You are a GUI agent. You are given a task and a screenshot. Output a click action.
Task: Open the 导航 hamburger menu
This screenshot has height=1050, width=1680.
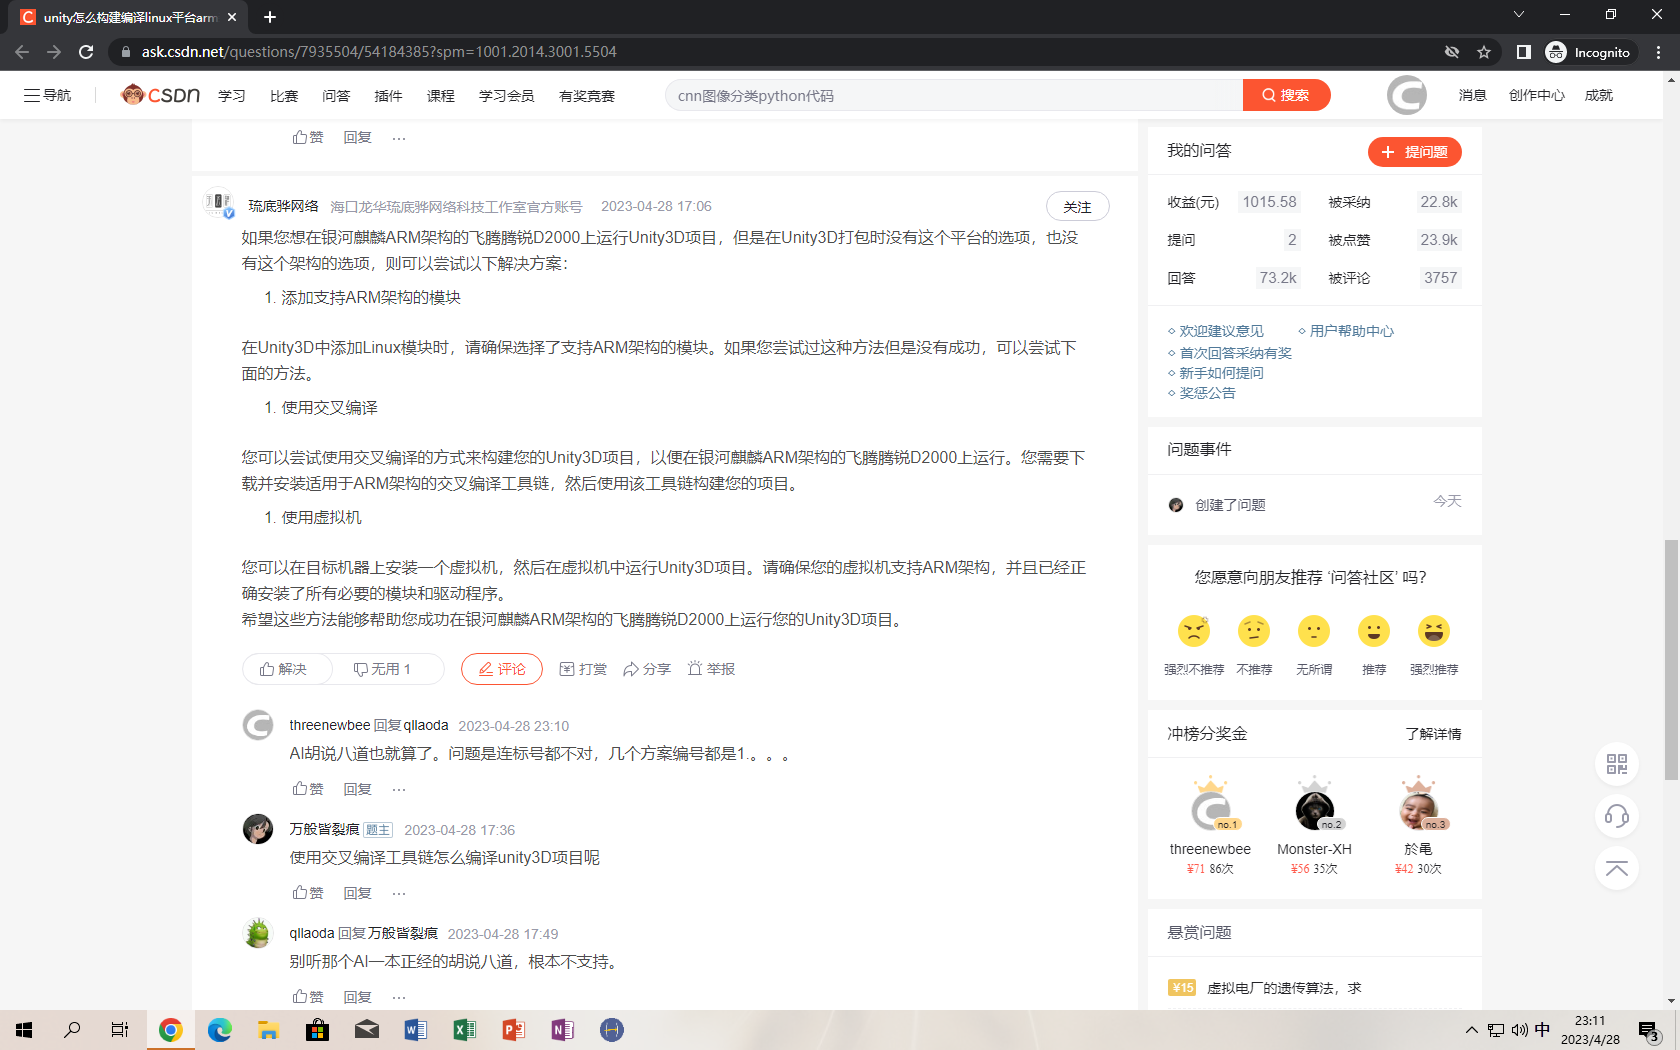[47, 95]
